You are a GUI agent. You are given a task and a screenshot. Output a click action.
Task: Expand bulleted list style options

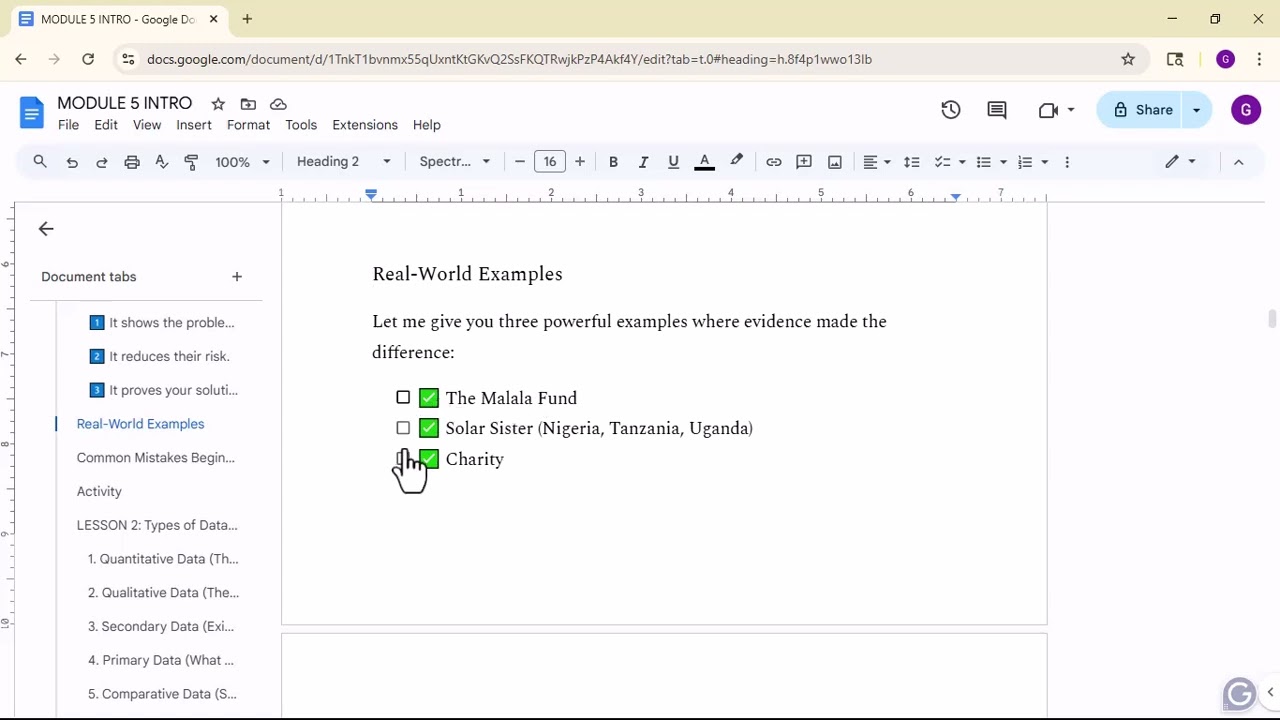(x=1003, y=162)
